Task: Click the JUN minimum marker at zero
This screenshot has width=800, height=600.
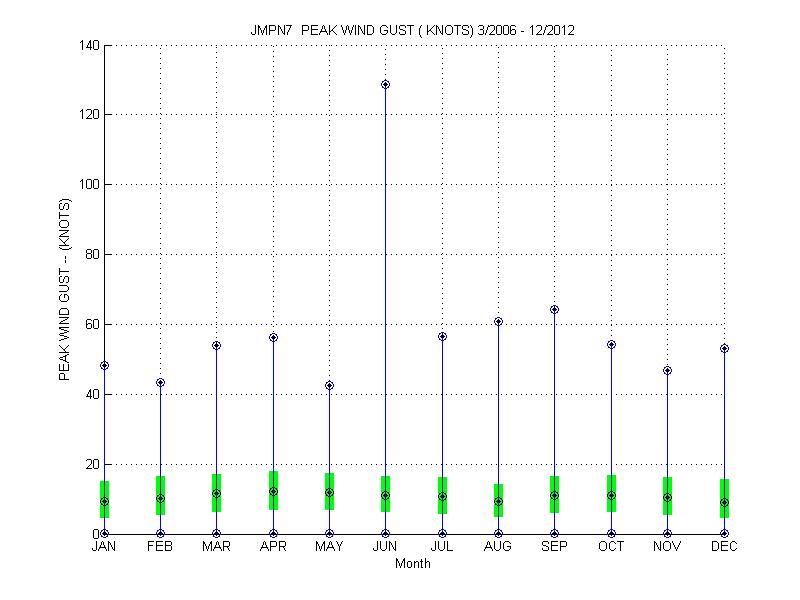Action: pyautogui.click(x=385, y=534)
